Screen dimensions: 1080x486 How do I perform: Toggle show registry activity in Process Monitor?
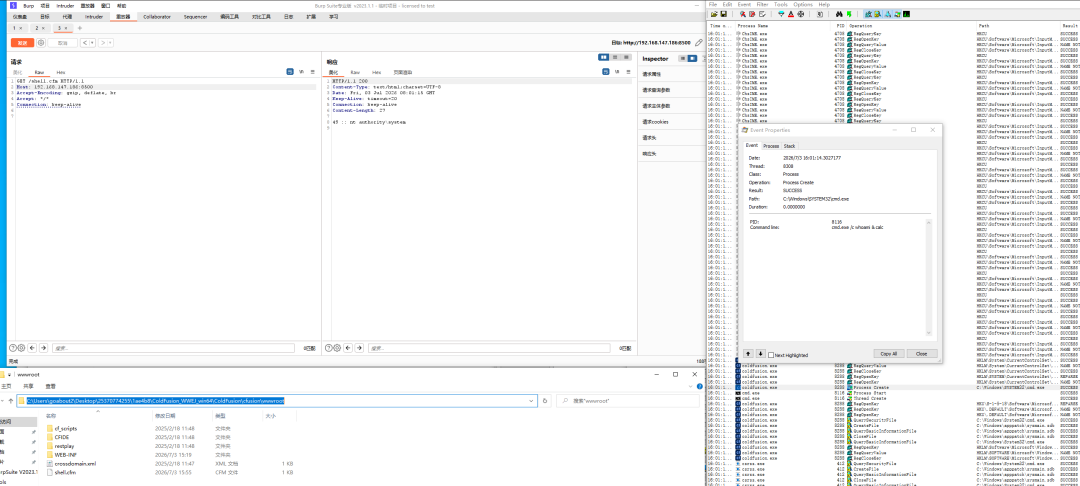tap(868, 14)
